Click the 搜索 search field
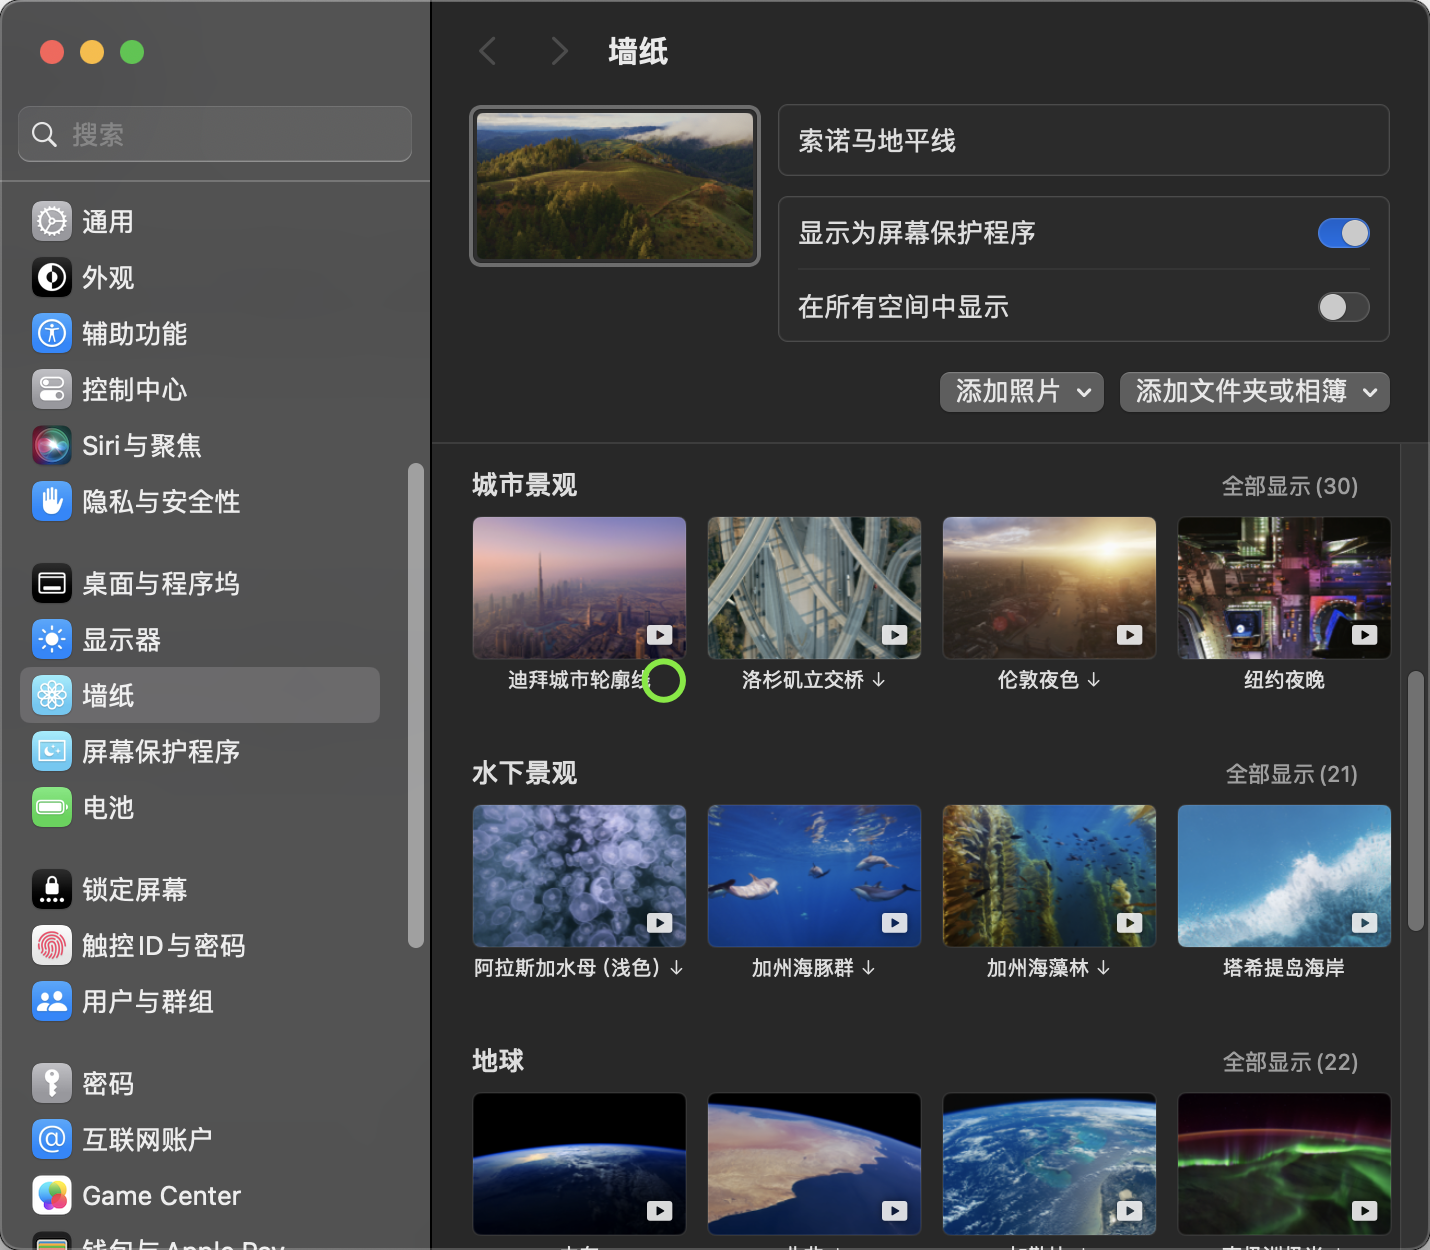This screenshot has height=1250, width=1430. coord(215,134)
